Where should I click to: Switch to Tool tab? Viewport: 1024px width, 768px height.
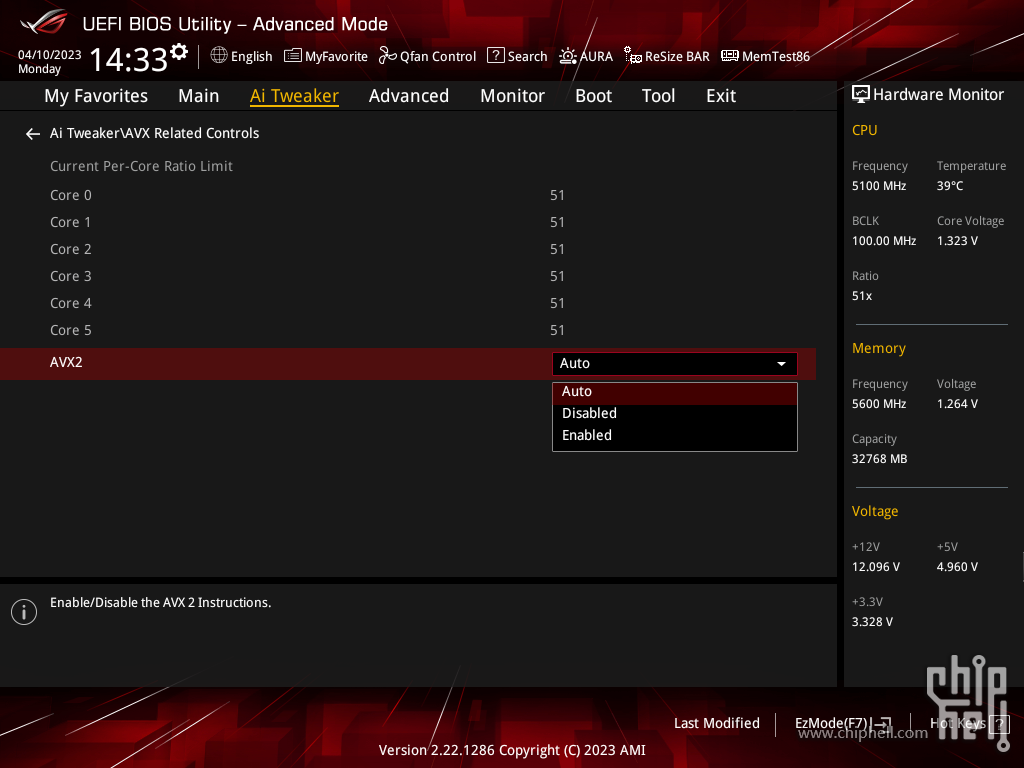(658, 96)
